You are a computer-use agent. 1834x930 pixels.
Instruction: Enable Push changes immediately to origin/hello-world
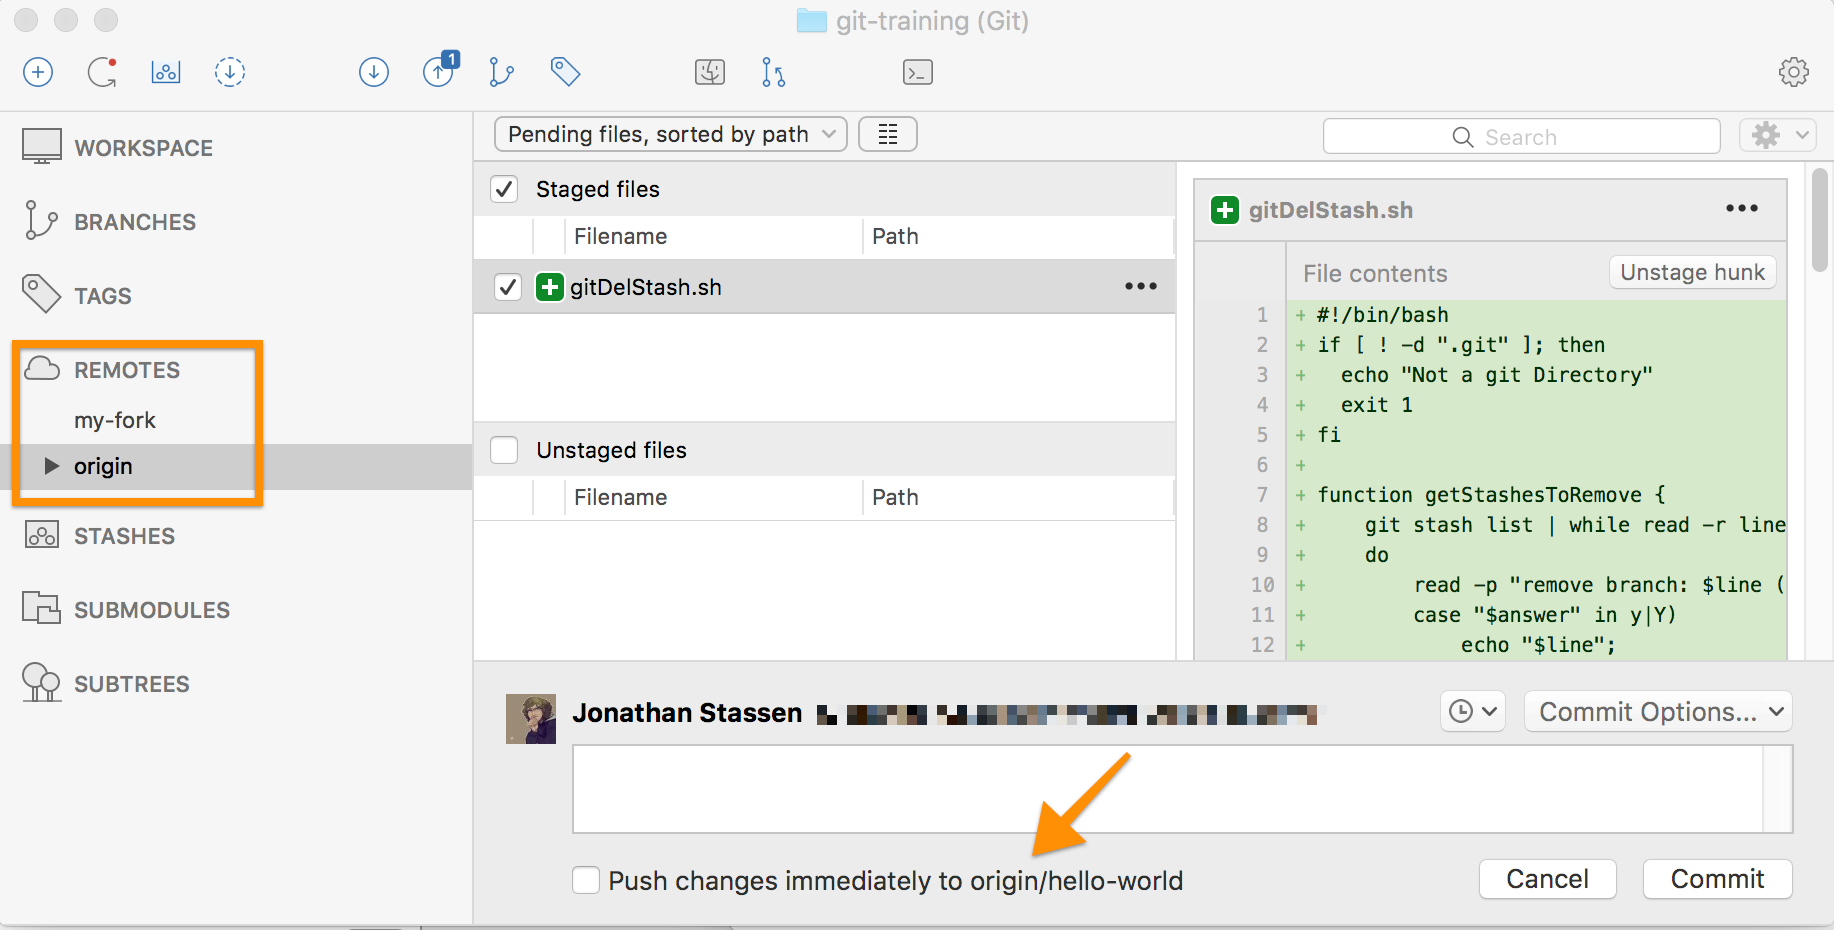586,880
